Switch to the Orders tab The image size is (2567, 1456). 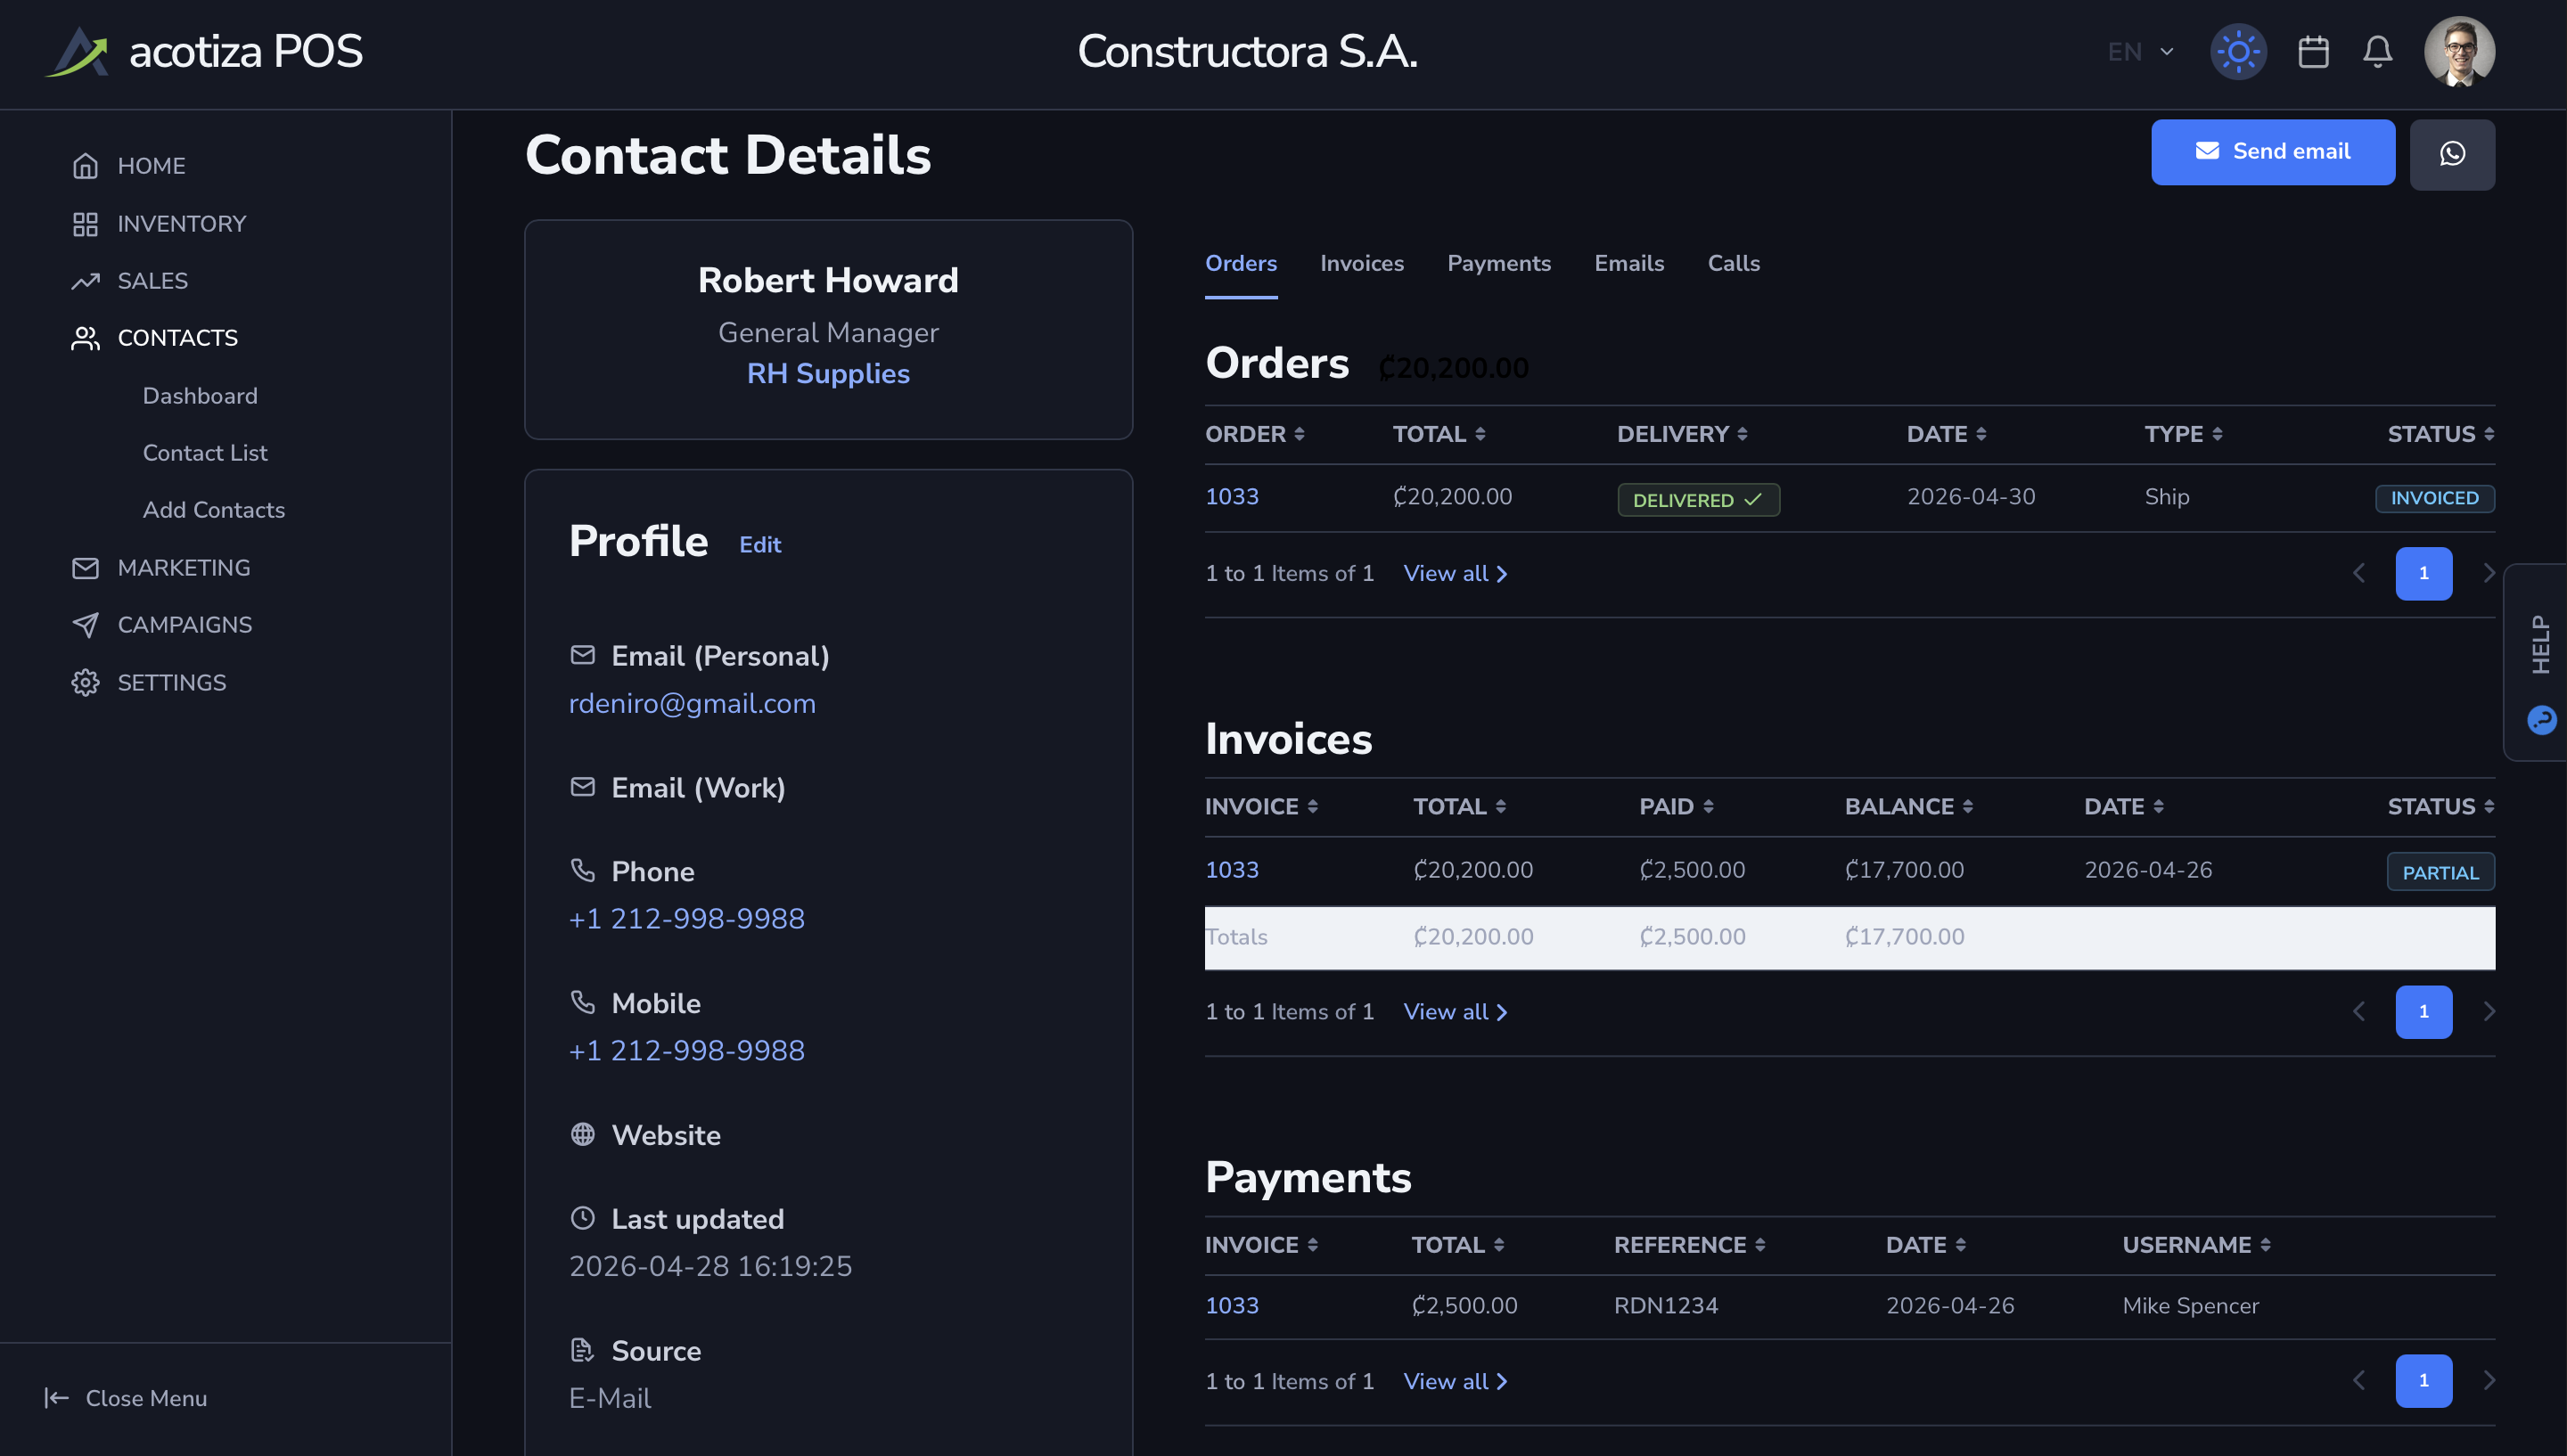[x=1240, y=264]
